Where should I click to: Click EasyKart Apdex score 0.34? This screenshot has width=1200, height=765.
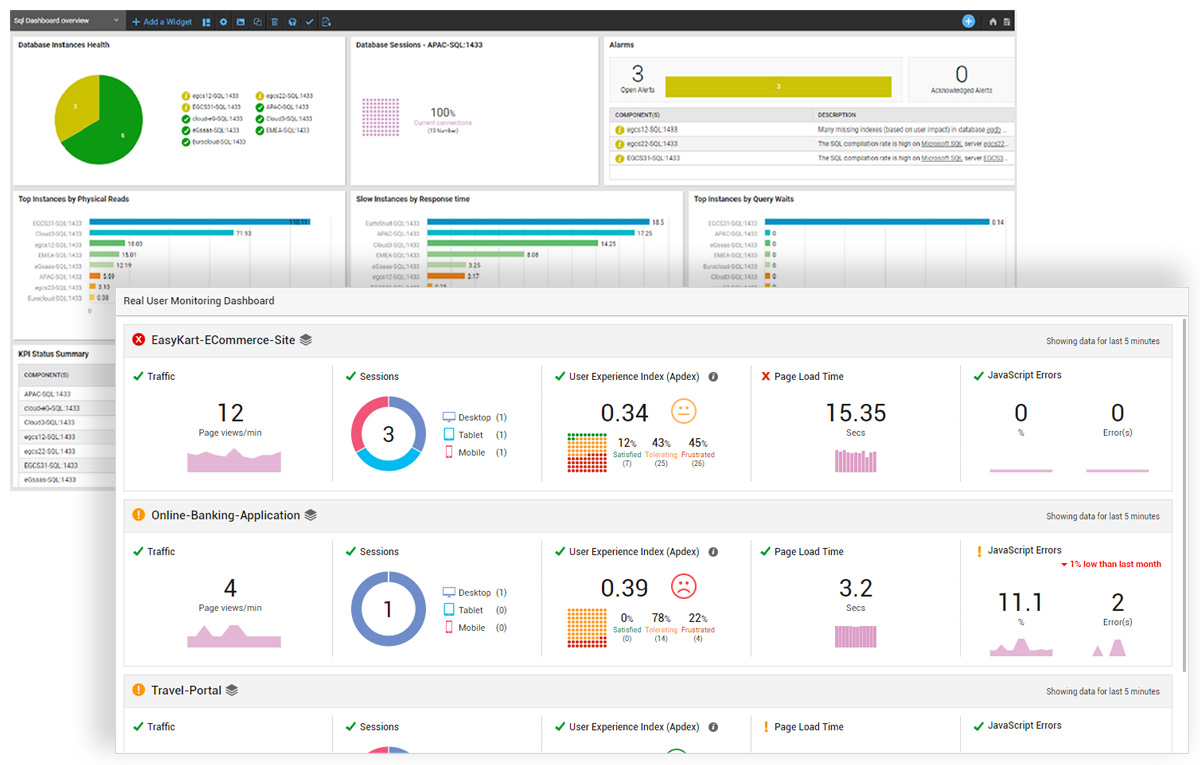[624, 413]
